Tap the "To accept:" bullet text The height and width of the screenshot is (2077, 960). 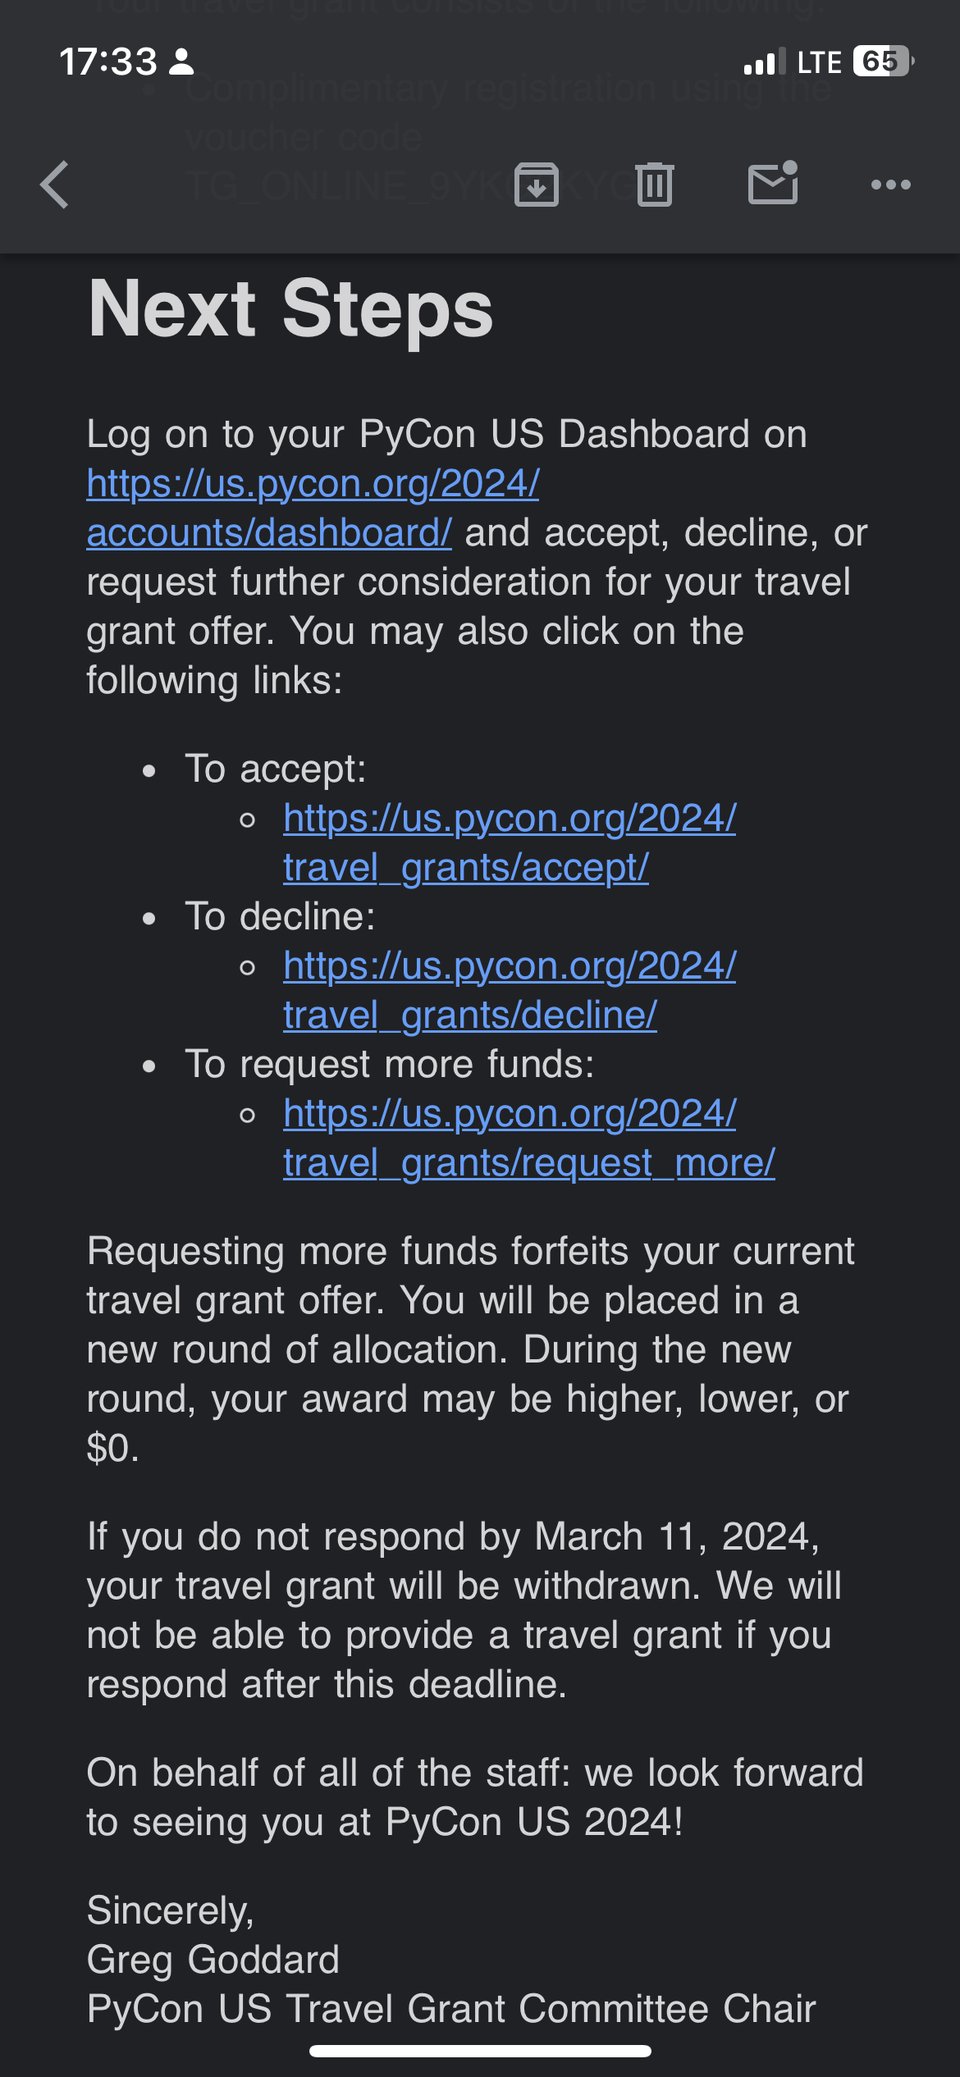276,769
